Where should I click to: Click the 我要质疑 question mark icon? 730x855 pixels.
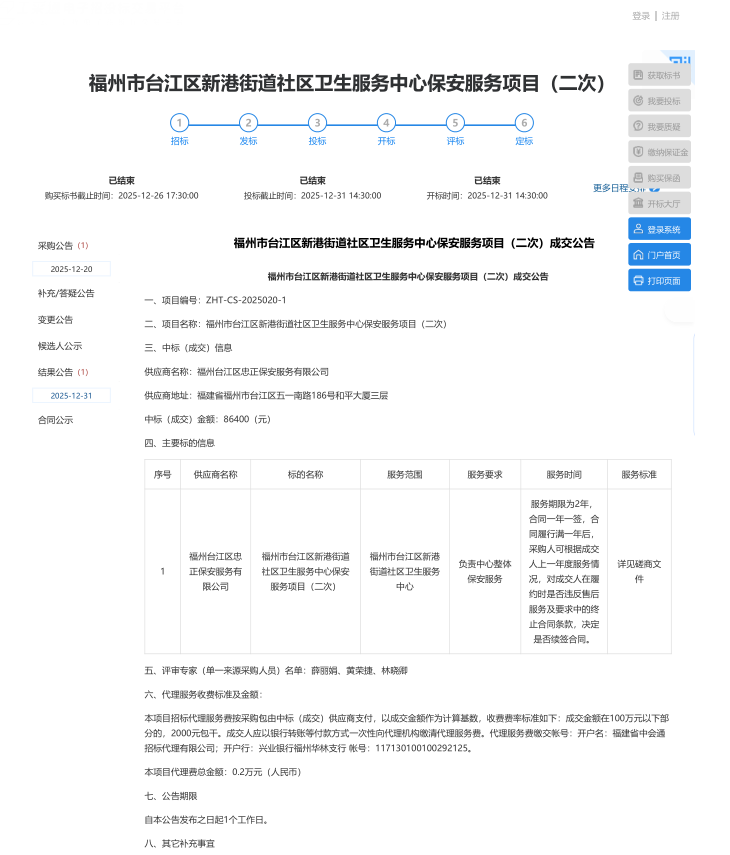(639, 127)
